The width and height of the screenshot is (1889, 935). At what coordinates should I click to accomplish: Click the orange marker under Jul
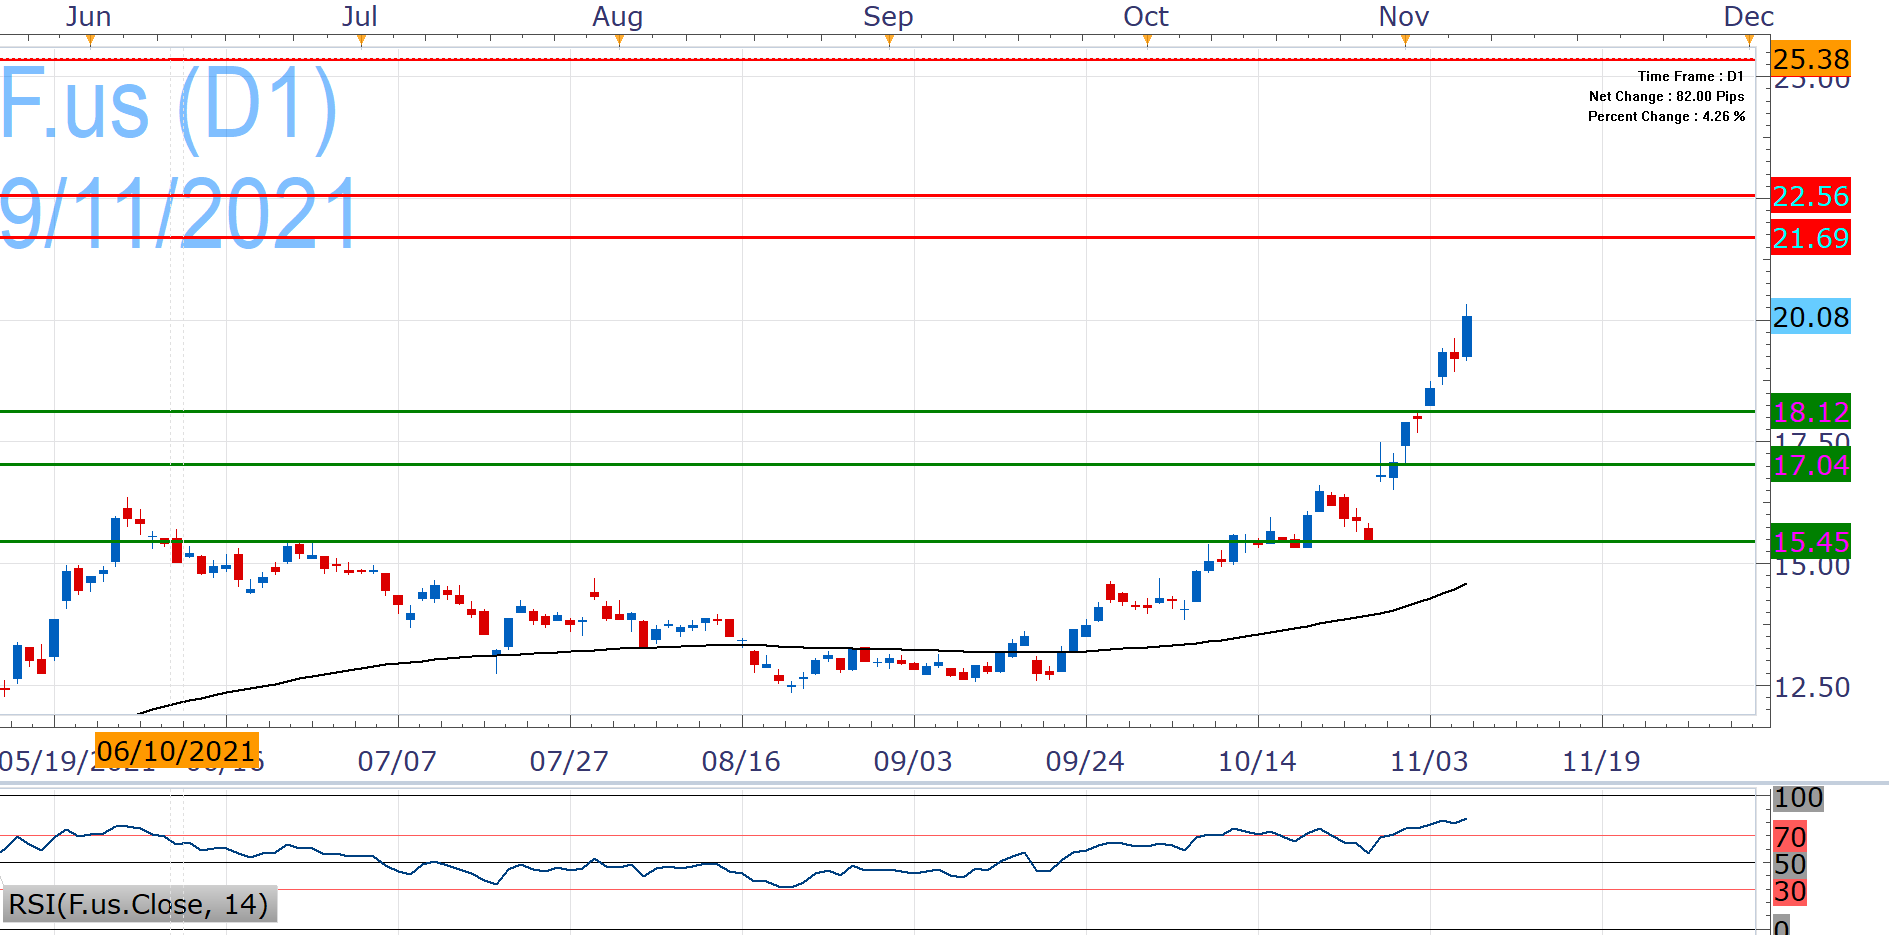[x=361, y=41]
